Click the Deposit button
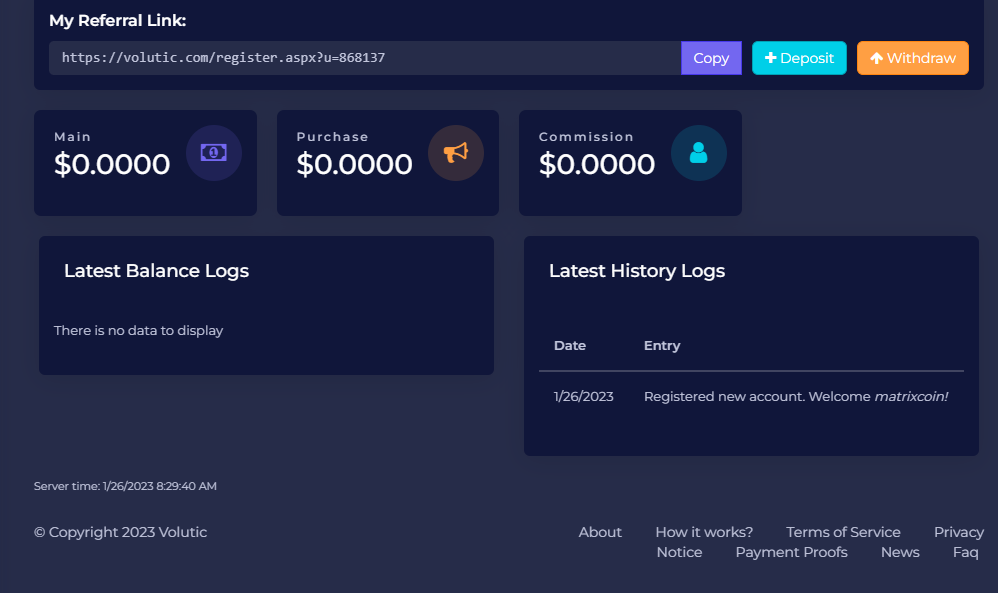998x593 pixels. click(x=799, y=58)
